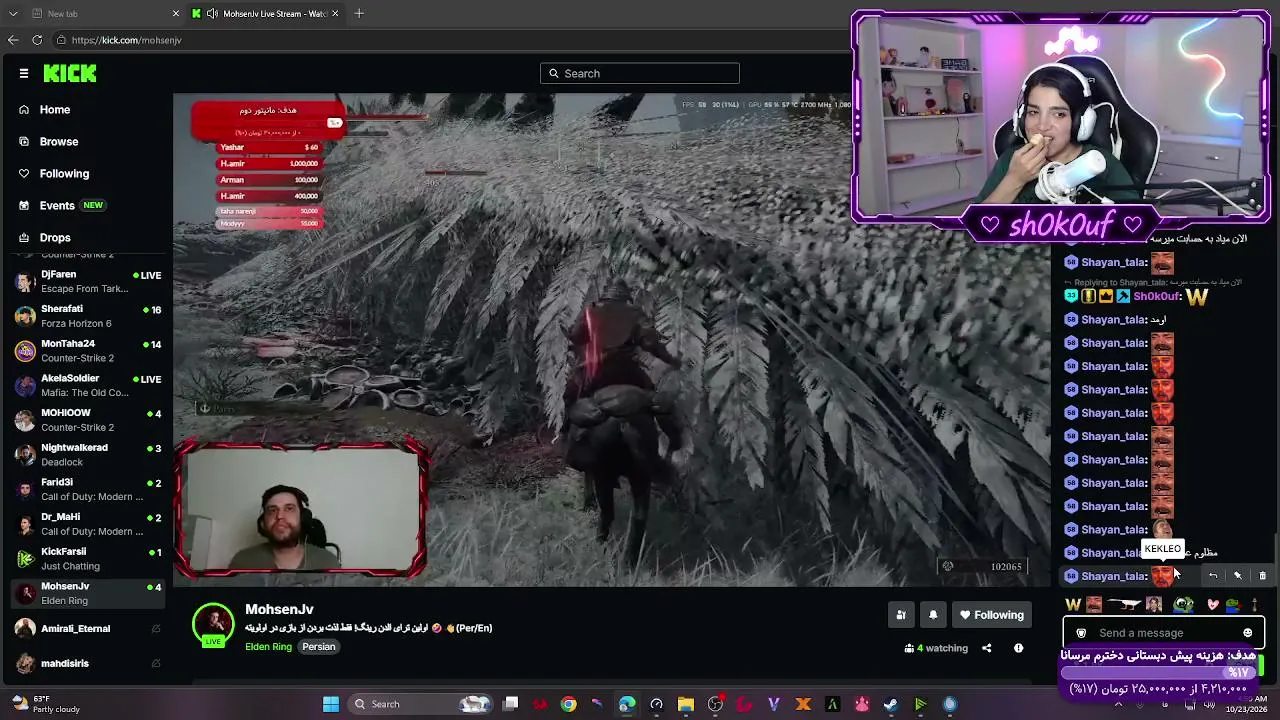Viewport: 1280px width, 720px height.
Task: Open Amirali_Eternal offline channel
Action: pos(86,628)
